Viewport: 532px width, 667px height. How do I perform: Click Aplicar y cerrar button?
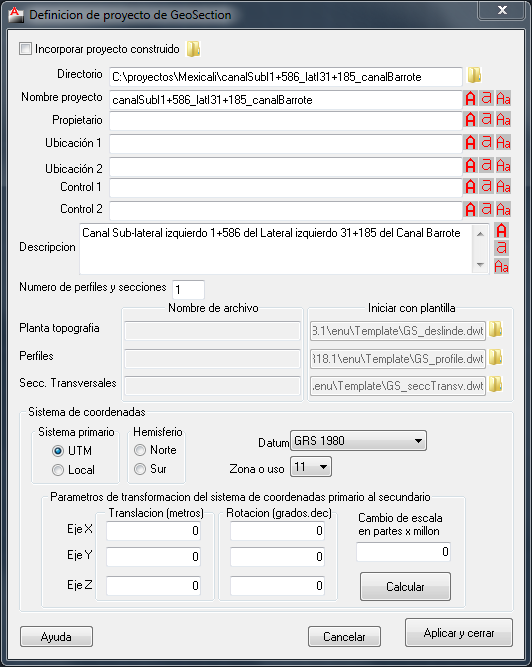pyautogui.click(x=459, y=633)
